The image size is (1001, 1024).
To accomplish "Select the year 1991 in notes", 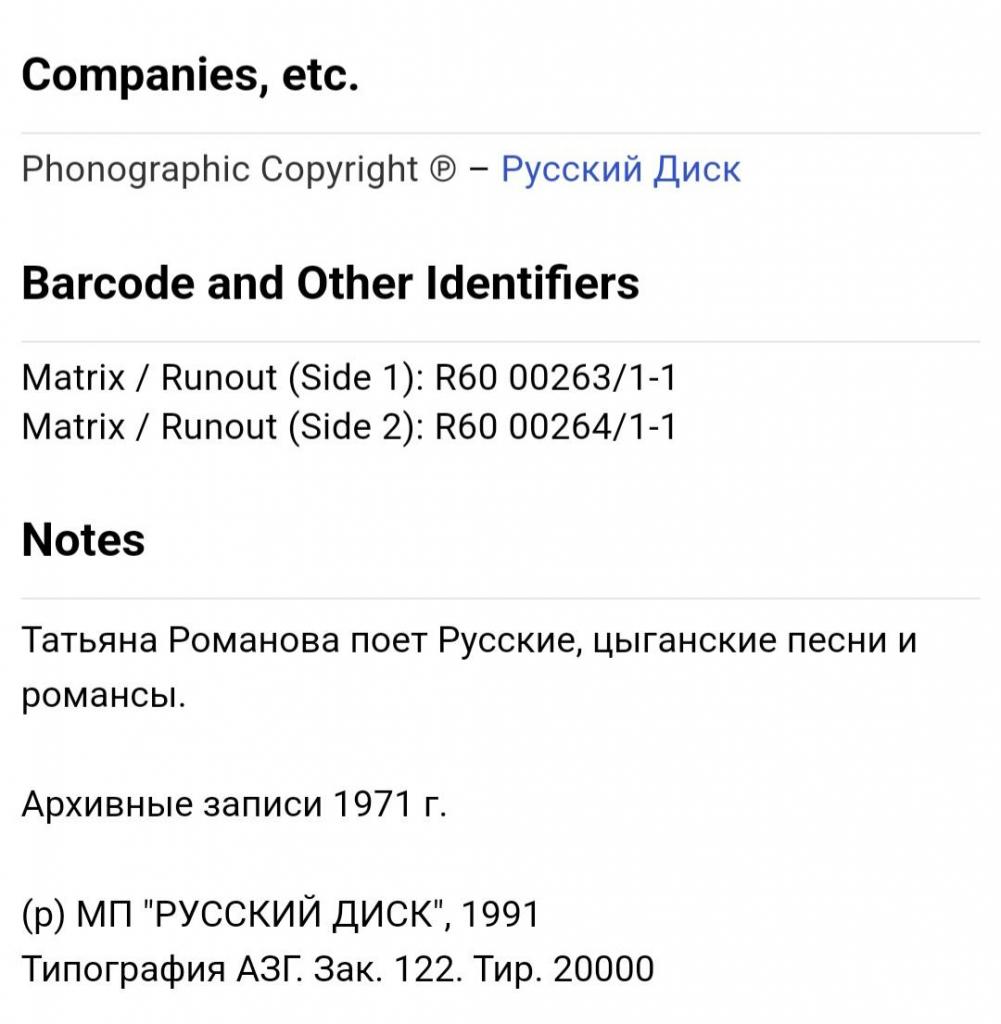I will pyautogui.click(x=500, y=914).
